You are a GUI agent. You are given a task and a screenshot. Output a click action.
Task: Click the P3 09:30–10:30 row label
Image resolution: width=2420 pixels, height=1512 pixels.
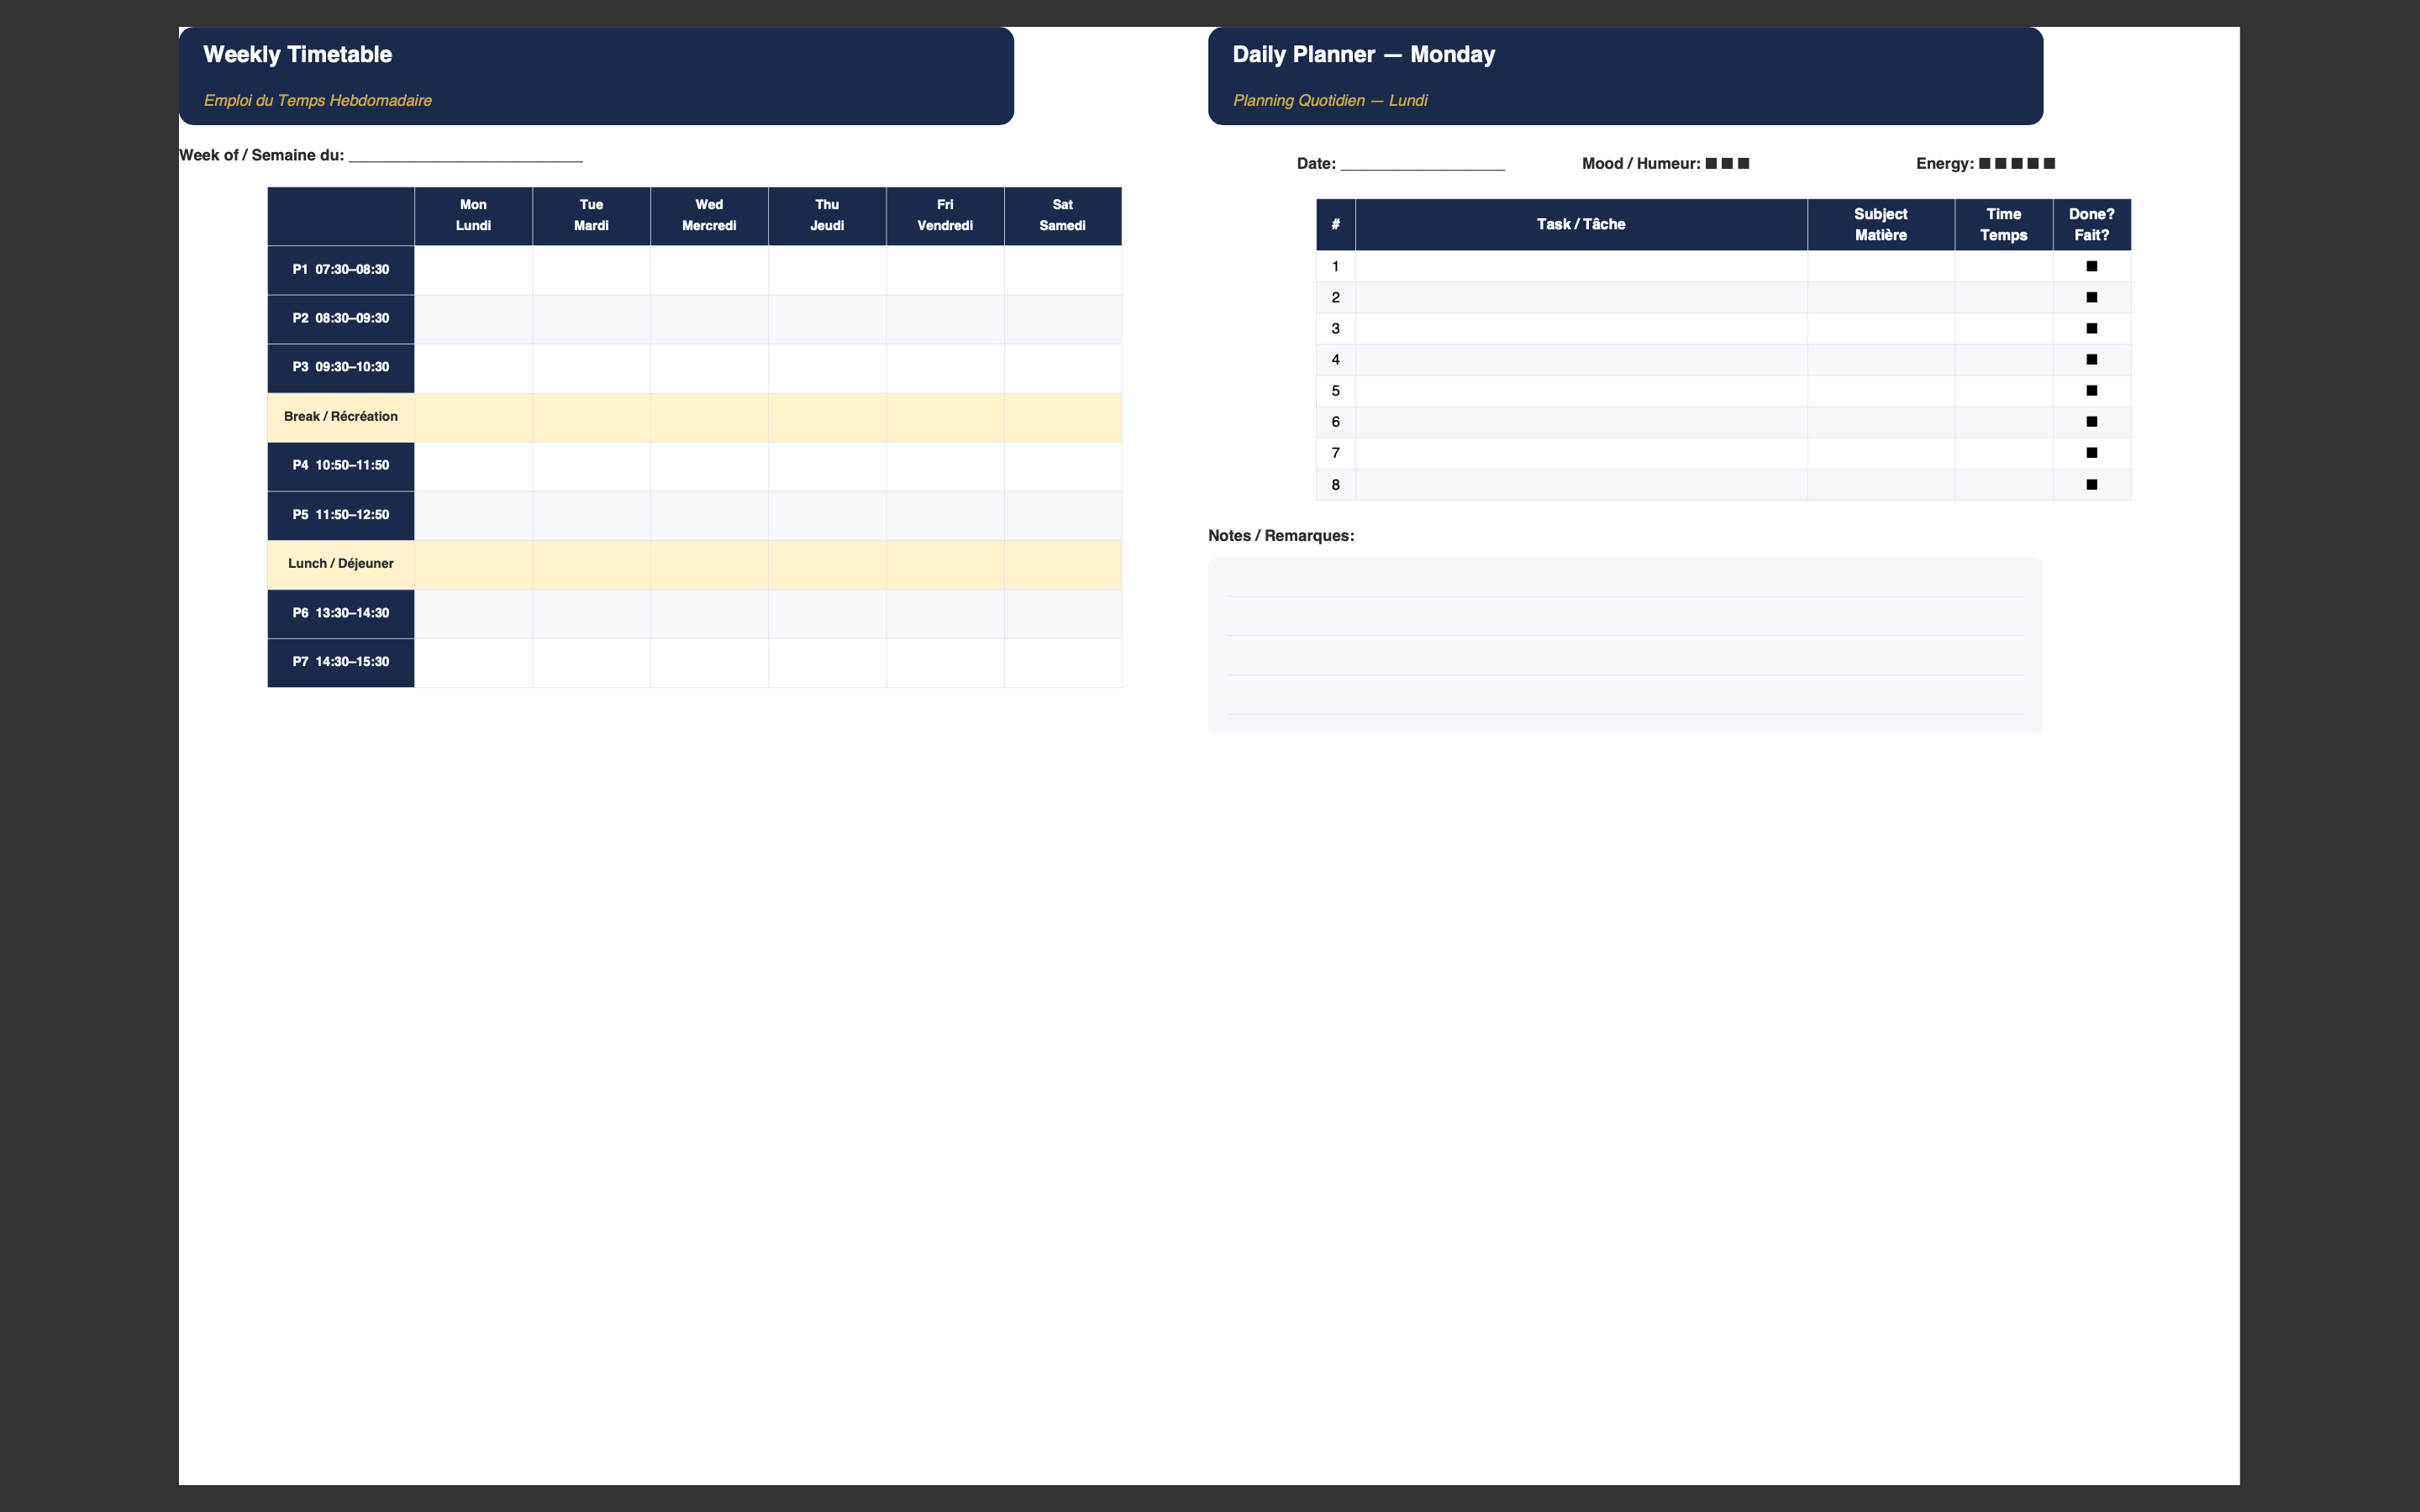coord(341,368)
